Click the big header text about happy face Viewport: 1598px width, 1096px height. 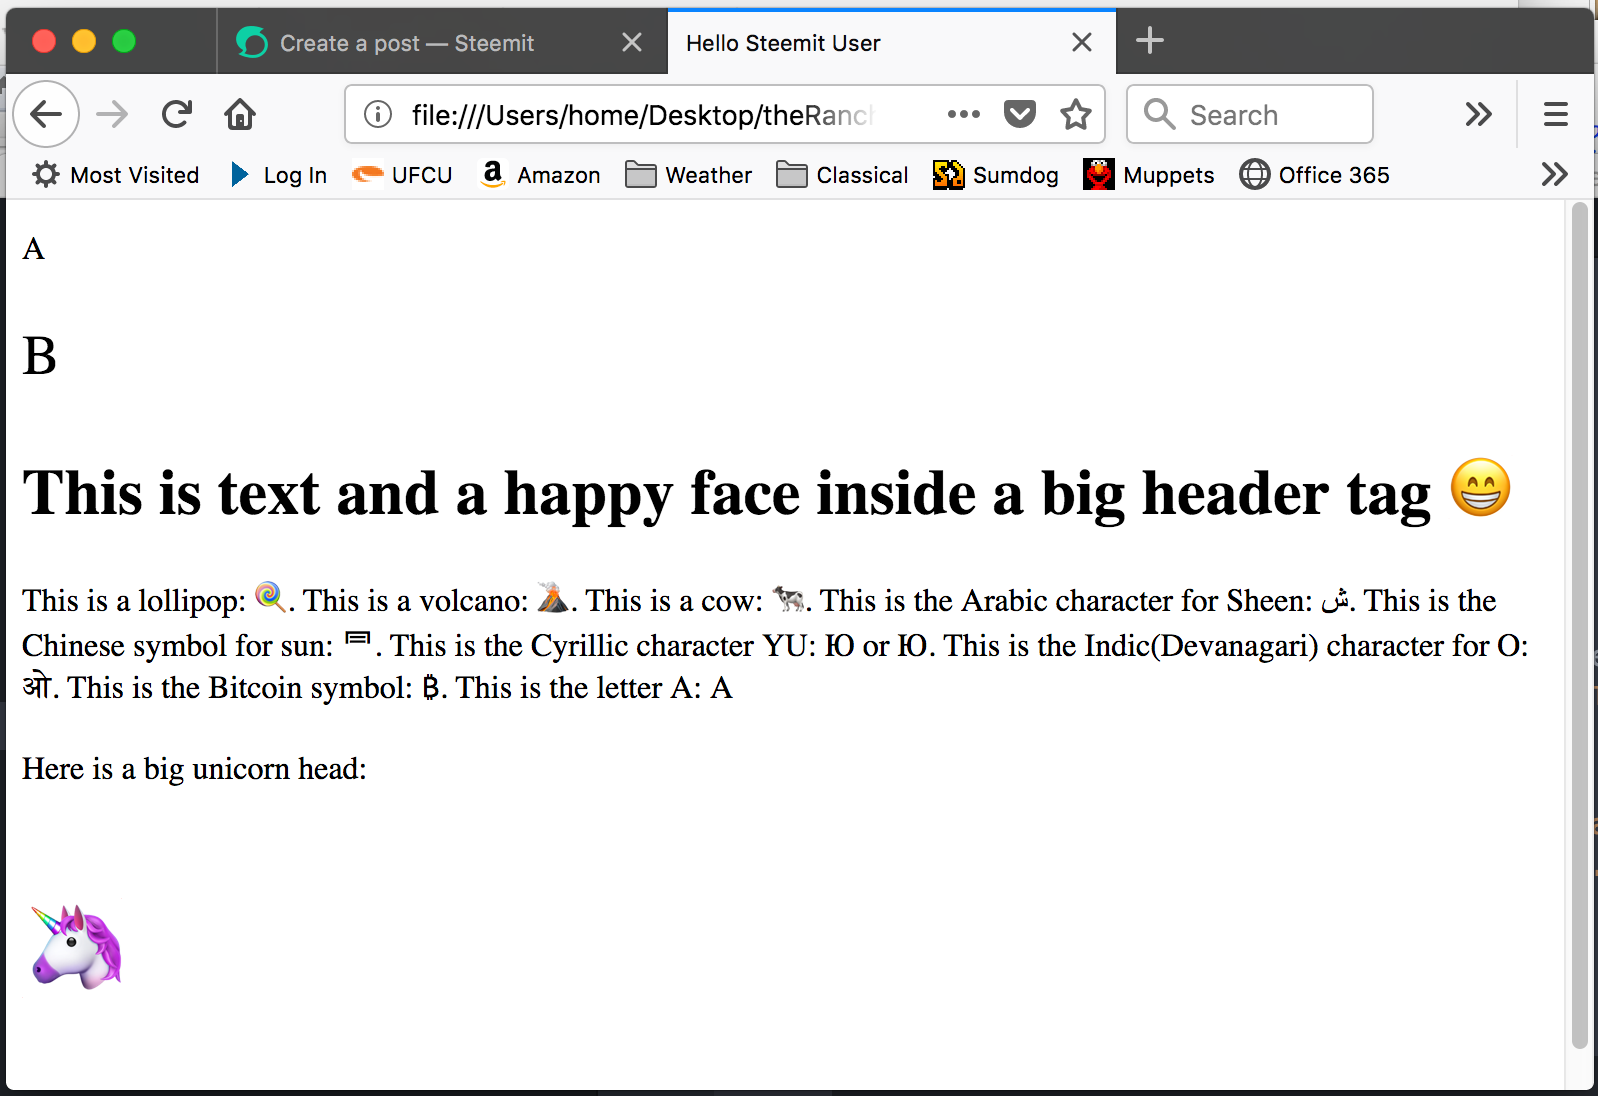tap(726, 494)
